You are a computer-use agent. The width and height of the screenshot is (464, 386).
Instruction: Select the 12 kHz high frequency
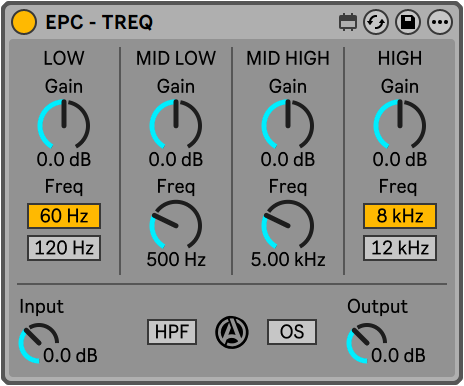tap(400, 248)
